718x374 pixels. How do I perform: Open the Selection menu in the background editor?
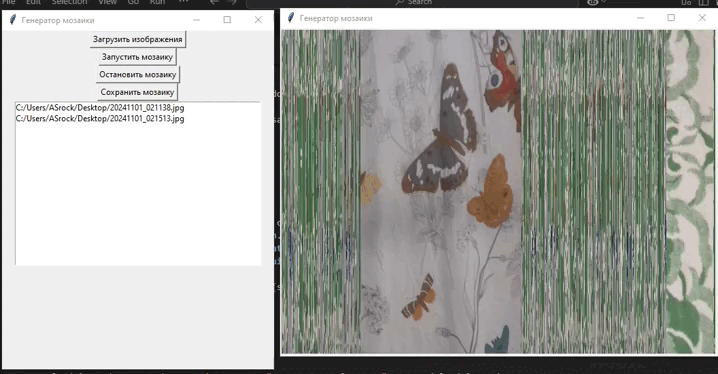point(69,2)
